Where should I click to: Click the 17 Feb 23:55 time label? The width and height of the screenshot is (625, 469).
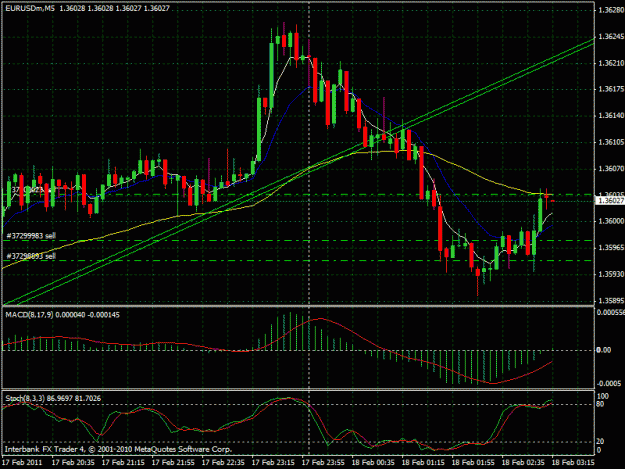point(323,463)
